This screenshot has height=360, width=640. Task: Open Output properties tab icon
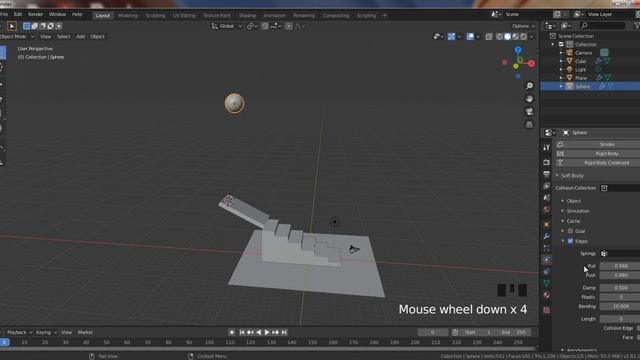tap(547, 174)
